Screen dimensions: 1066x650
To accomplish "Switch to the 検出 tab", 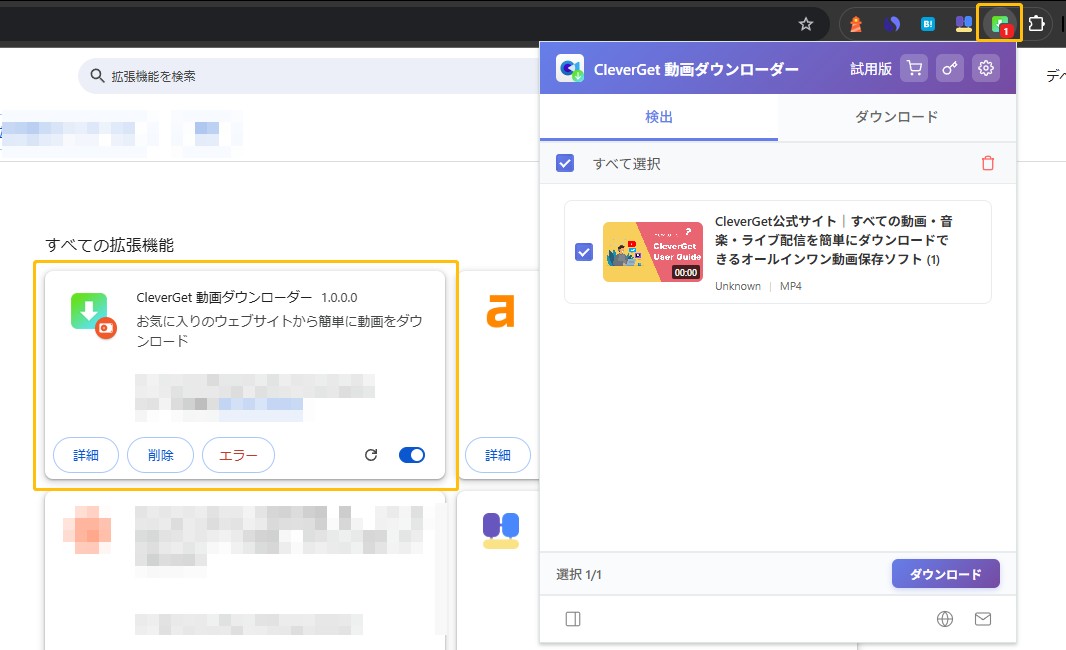I will 659,117.
